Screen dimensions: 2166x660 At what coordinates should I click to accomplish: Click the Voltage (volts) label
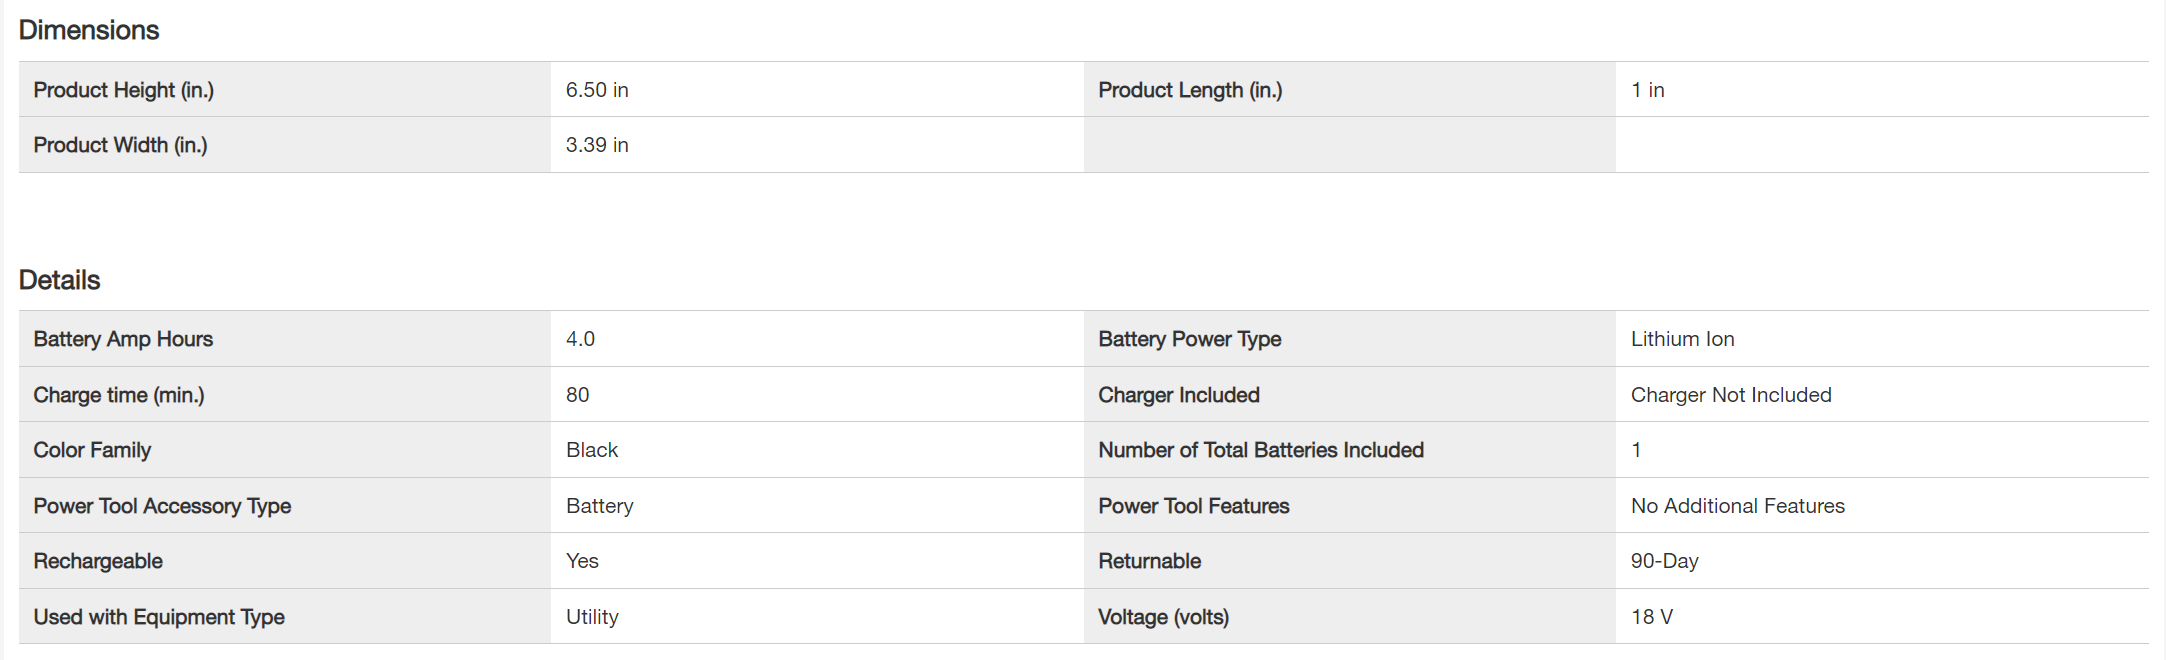coord(1163,617)
